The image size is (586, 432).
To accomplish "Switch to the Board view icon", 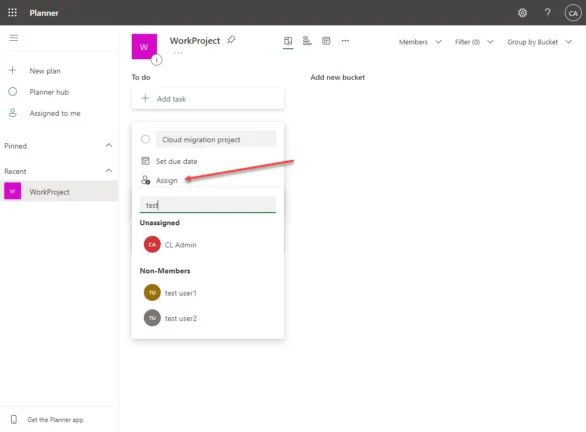I will tap(288, 41).
